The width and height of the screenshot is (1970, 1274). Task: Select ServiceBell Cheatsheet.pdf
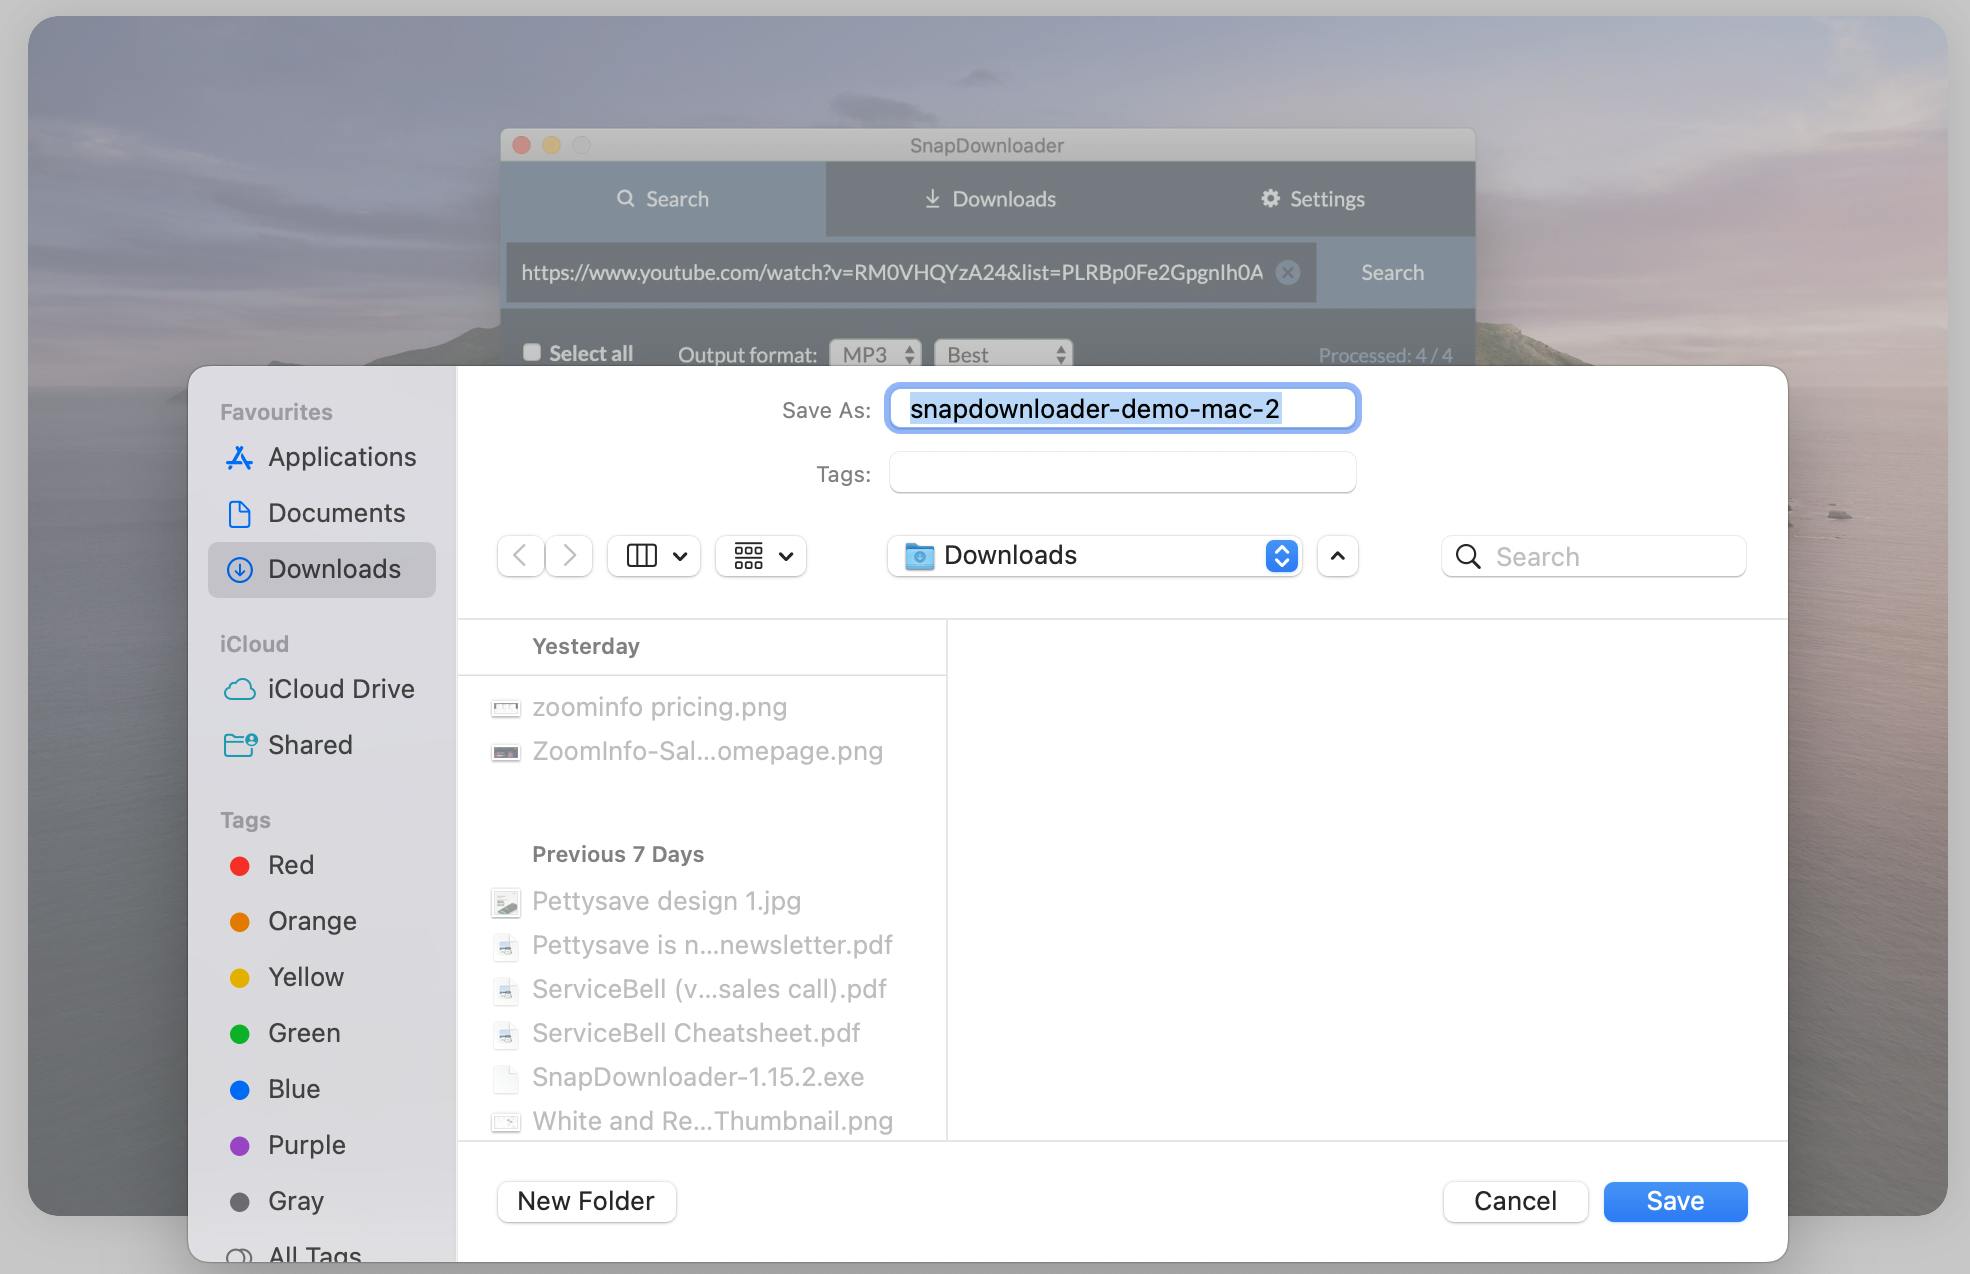[x=702, y=1033]
